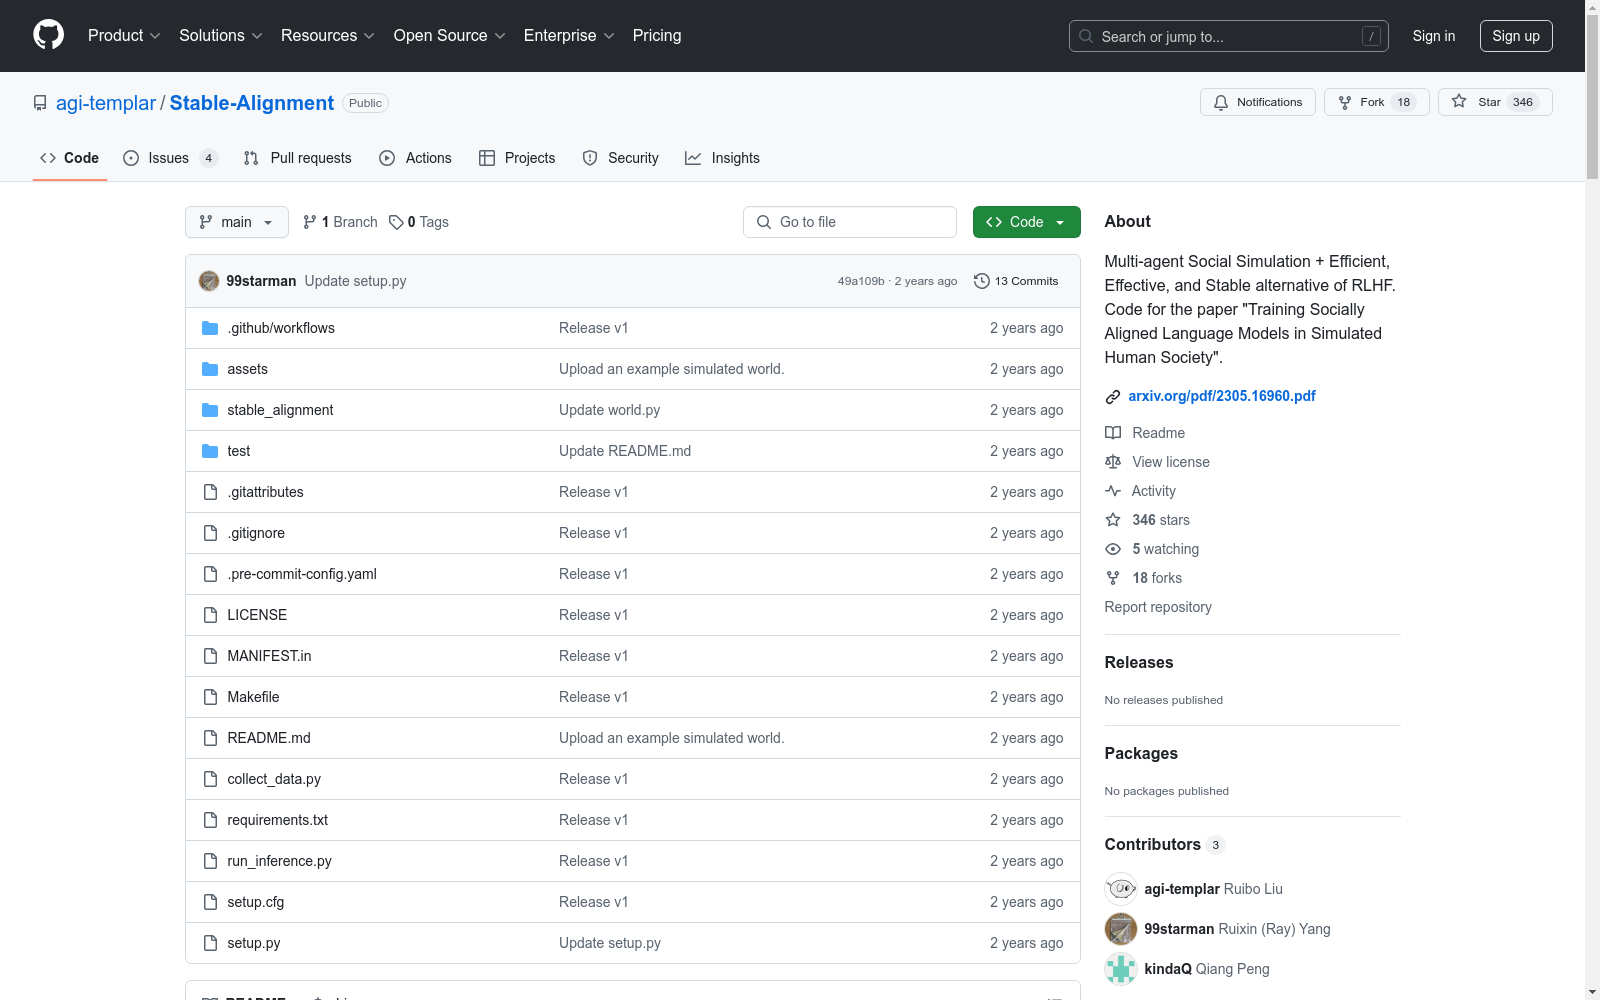1600x1000 pixels.
Task: Select the Code tab
Action: tap(70, 158)
